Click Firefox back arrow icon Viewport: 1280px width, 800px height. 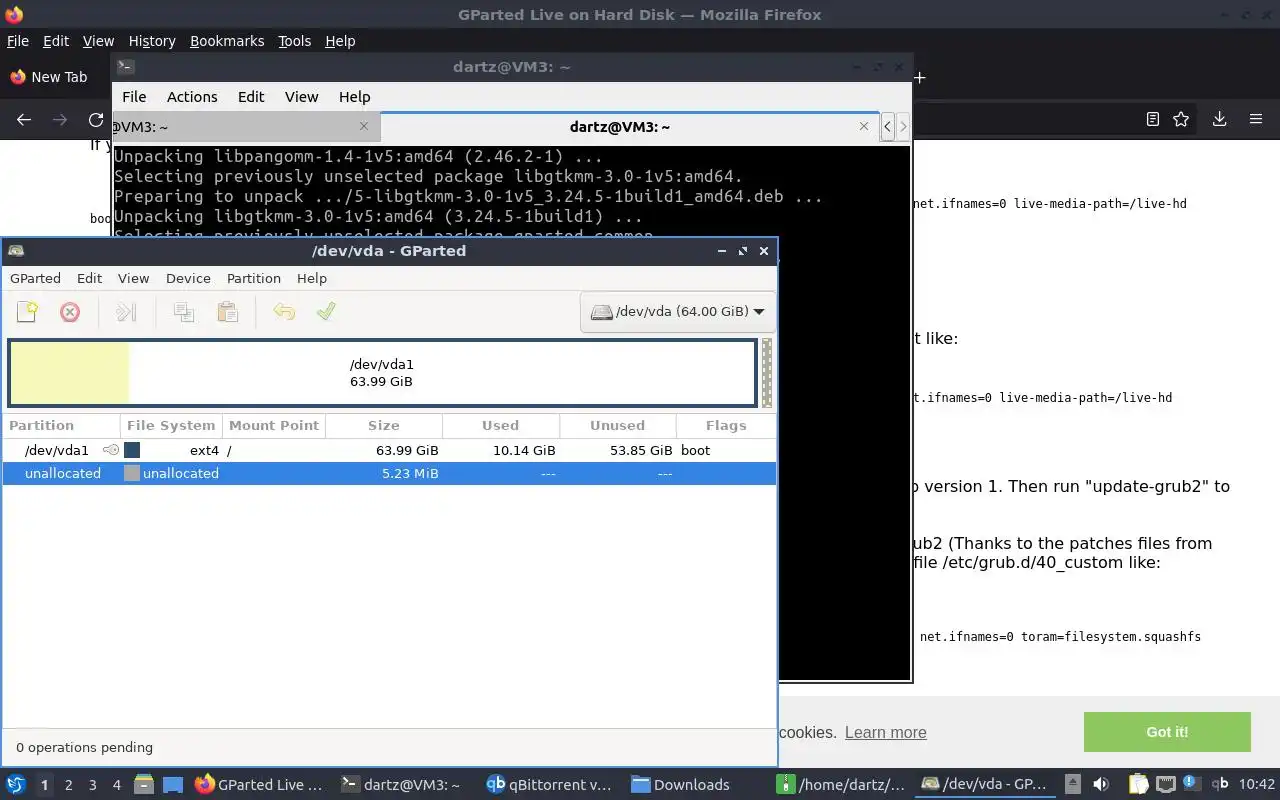tap(24, 119)
